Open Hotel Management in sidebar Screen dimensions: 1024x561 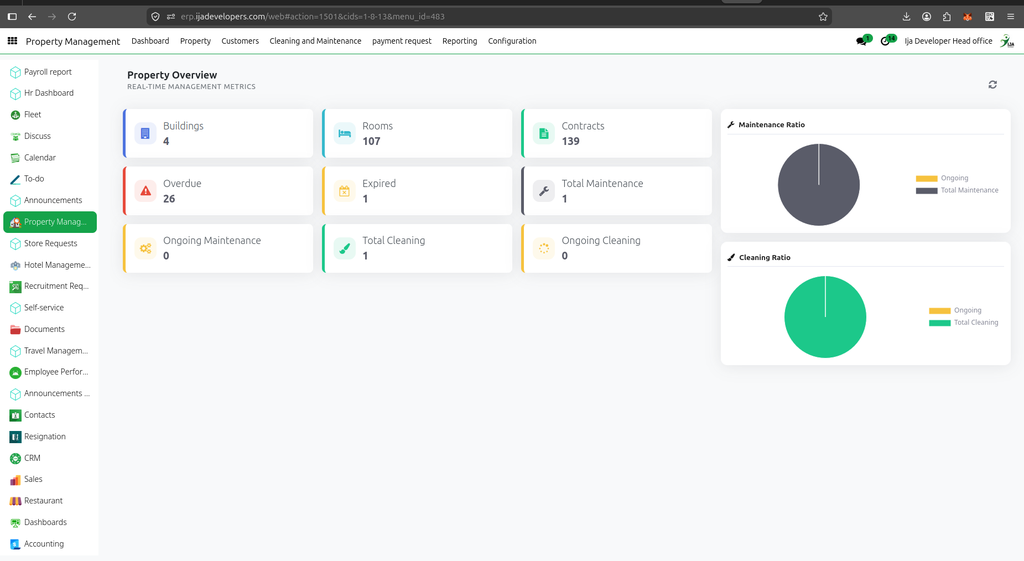click(50, 265)
